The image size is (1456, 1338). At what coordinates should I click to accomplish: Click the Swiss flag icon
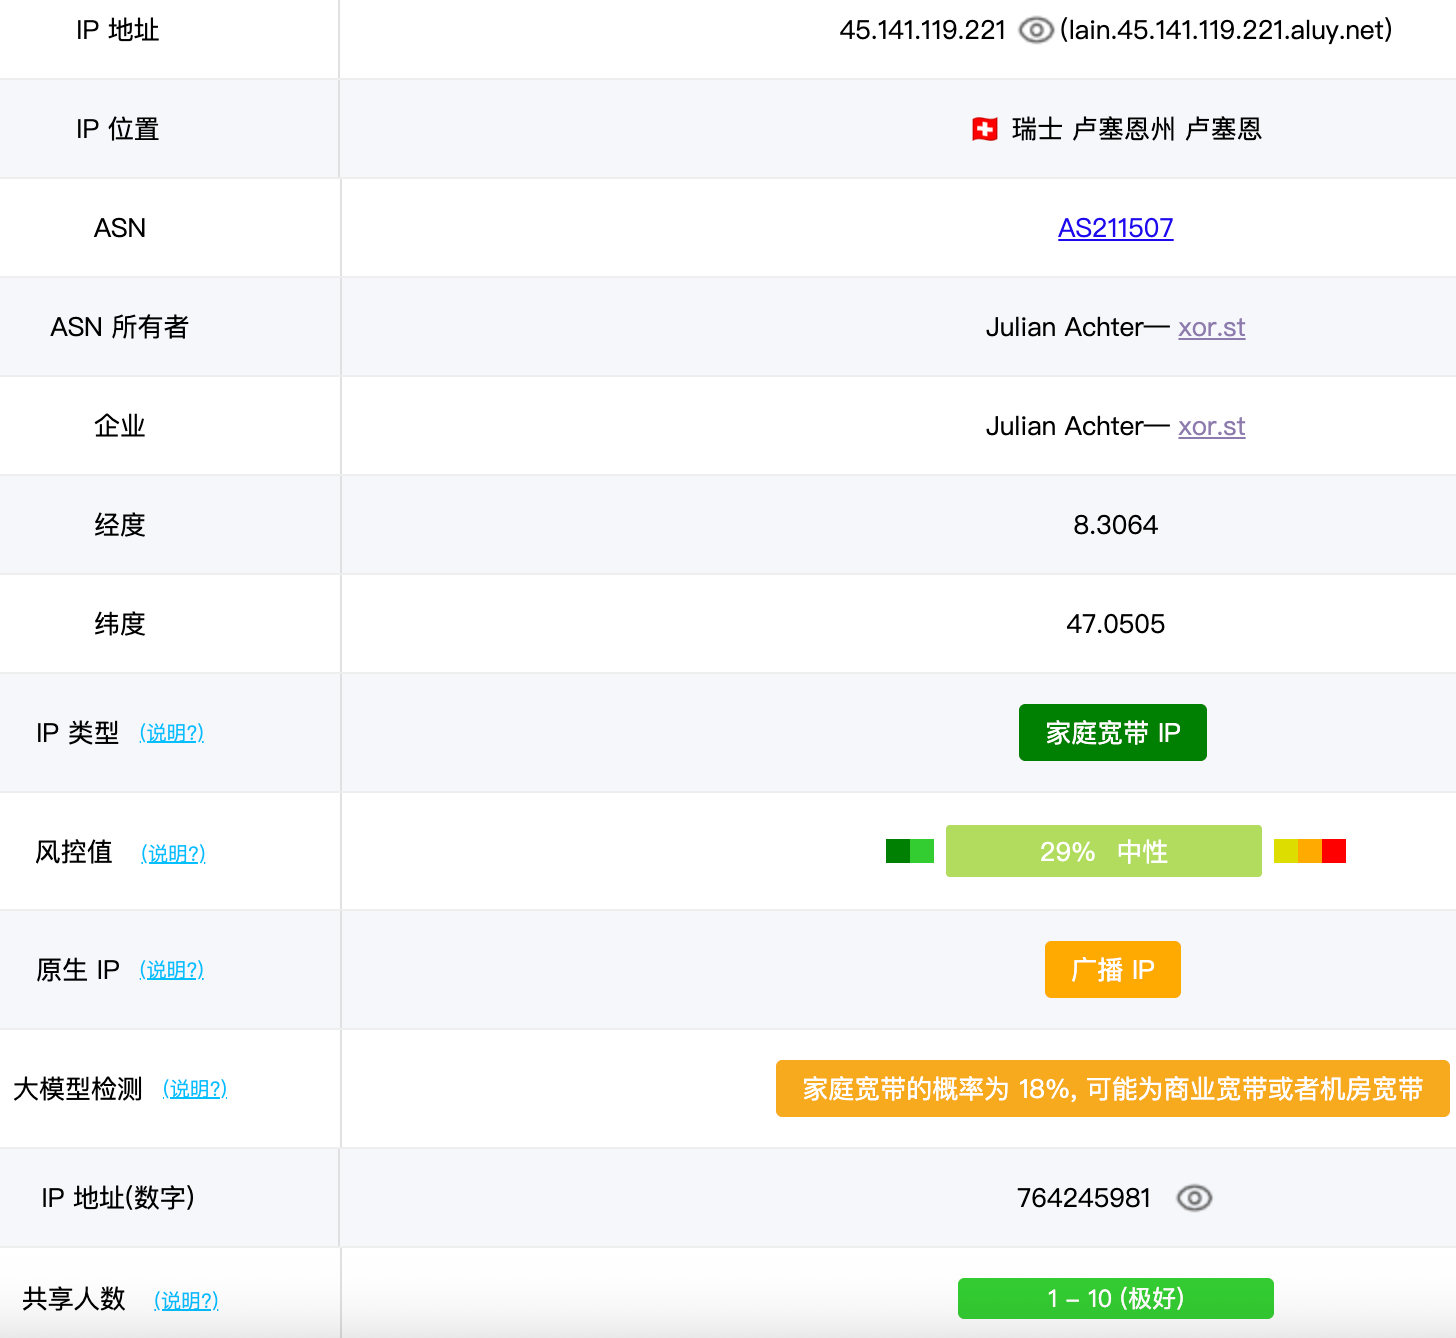tap(985, 129)
